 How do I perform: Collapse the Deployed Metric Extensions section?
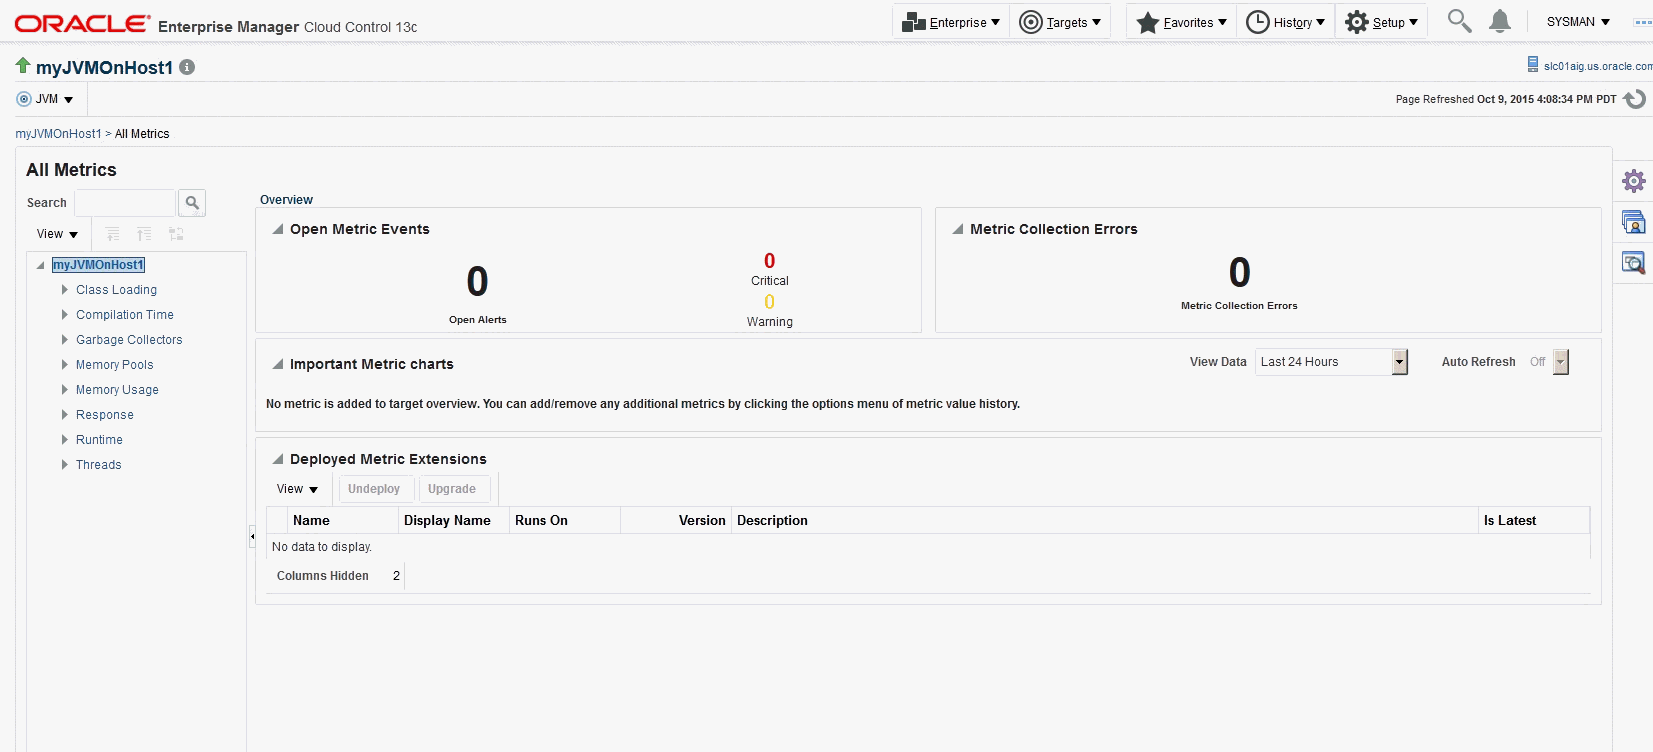pos(278,459)
